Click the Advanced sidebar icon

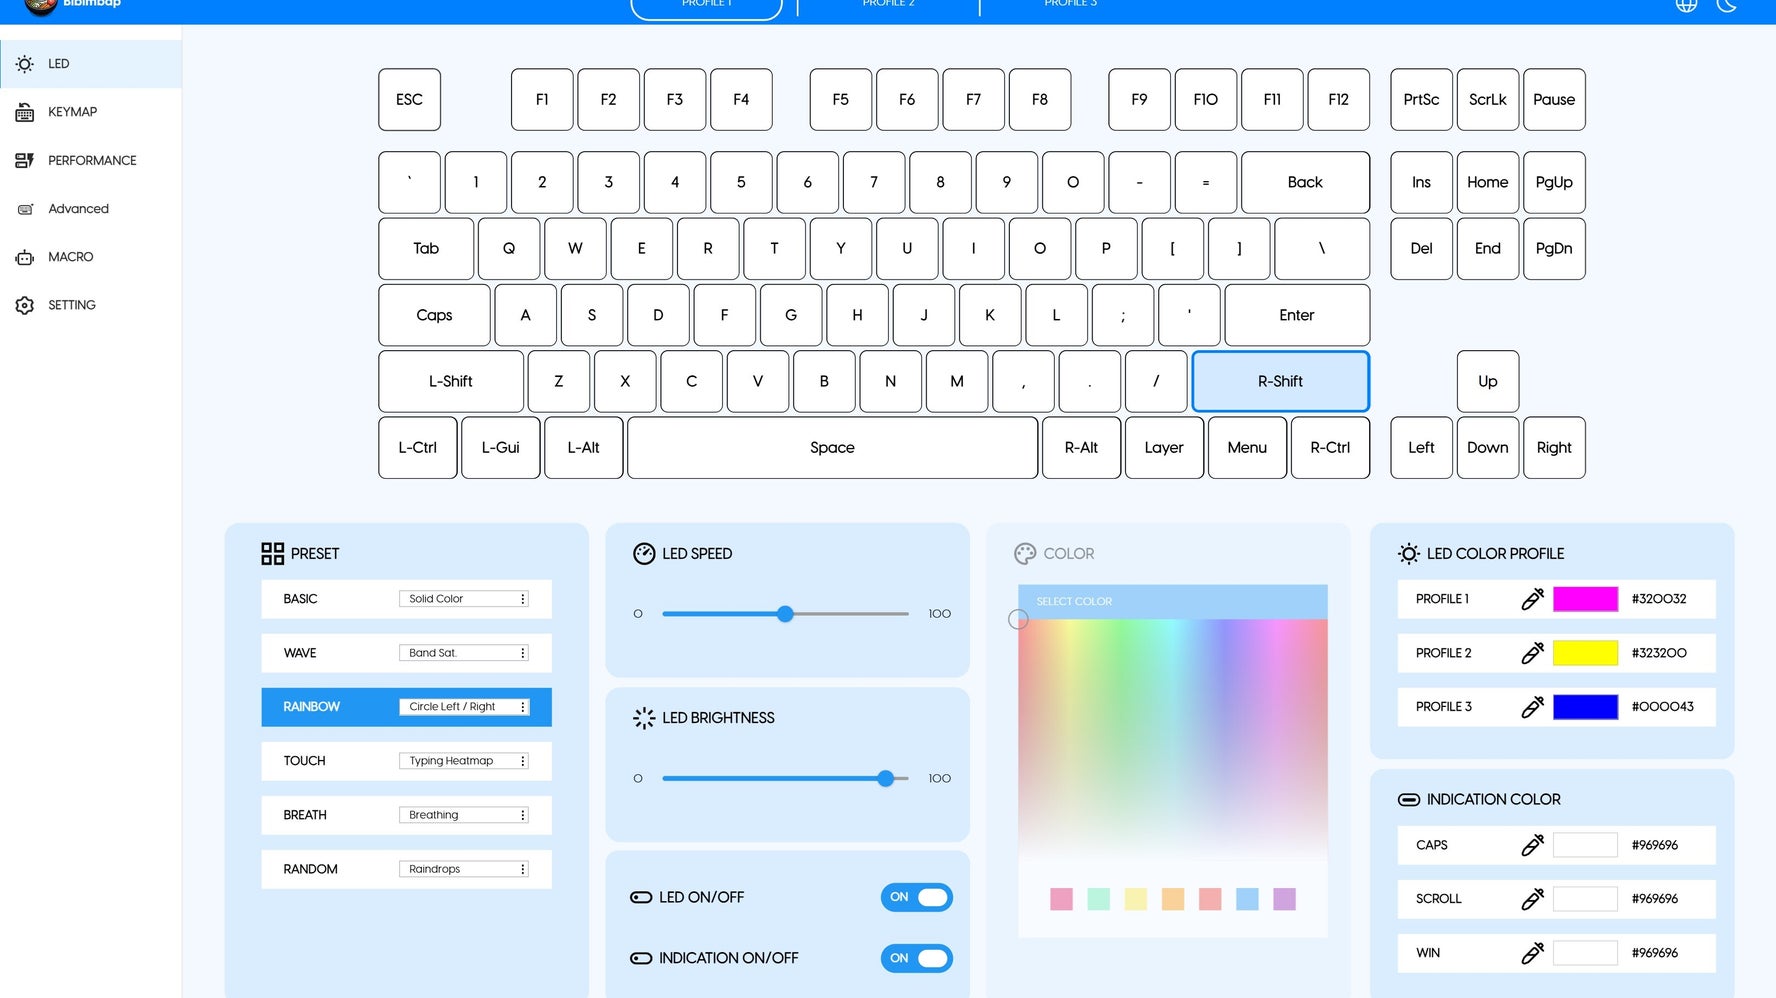(x=25, y=209)
